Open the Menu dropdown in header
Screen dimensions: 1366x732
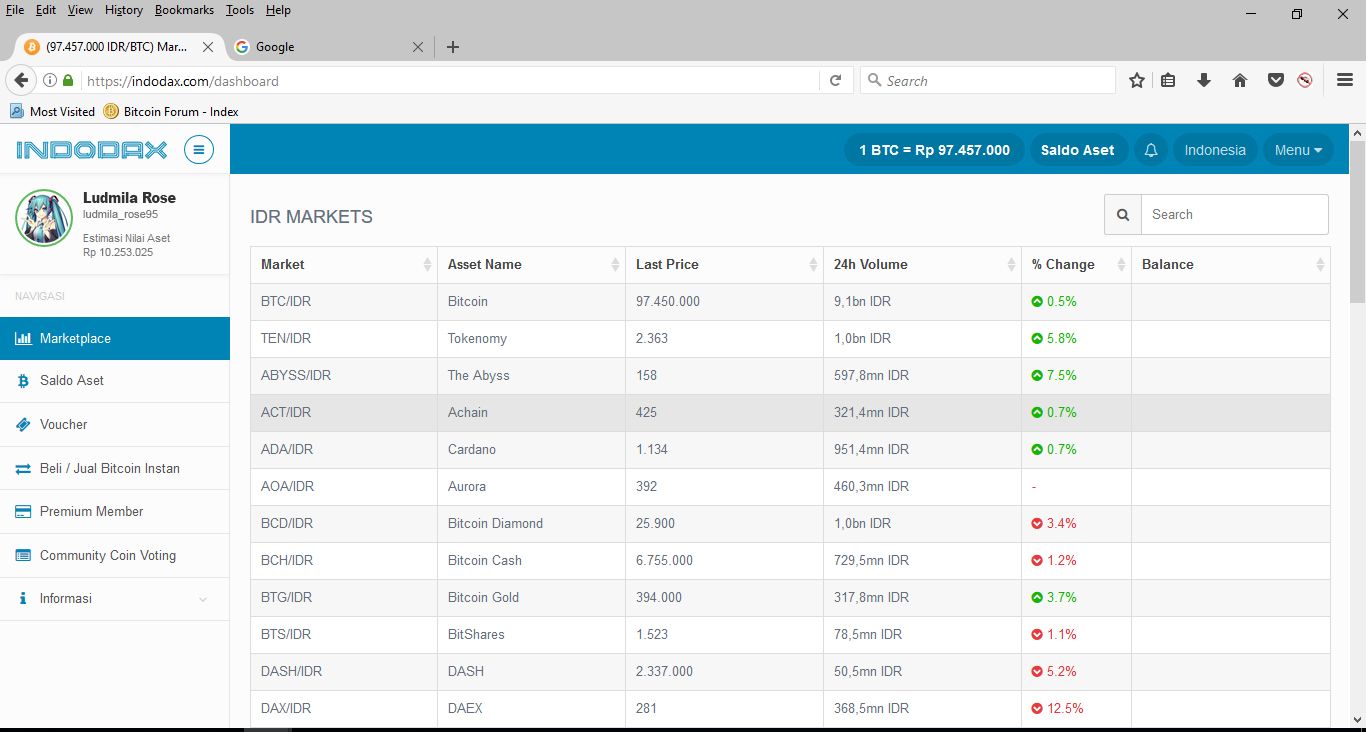[1298, 150]
